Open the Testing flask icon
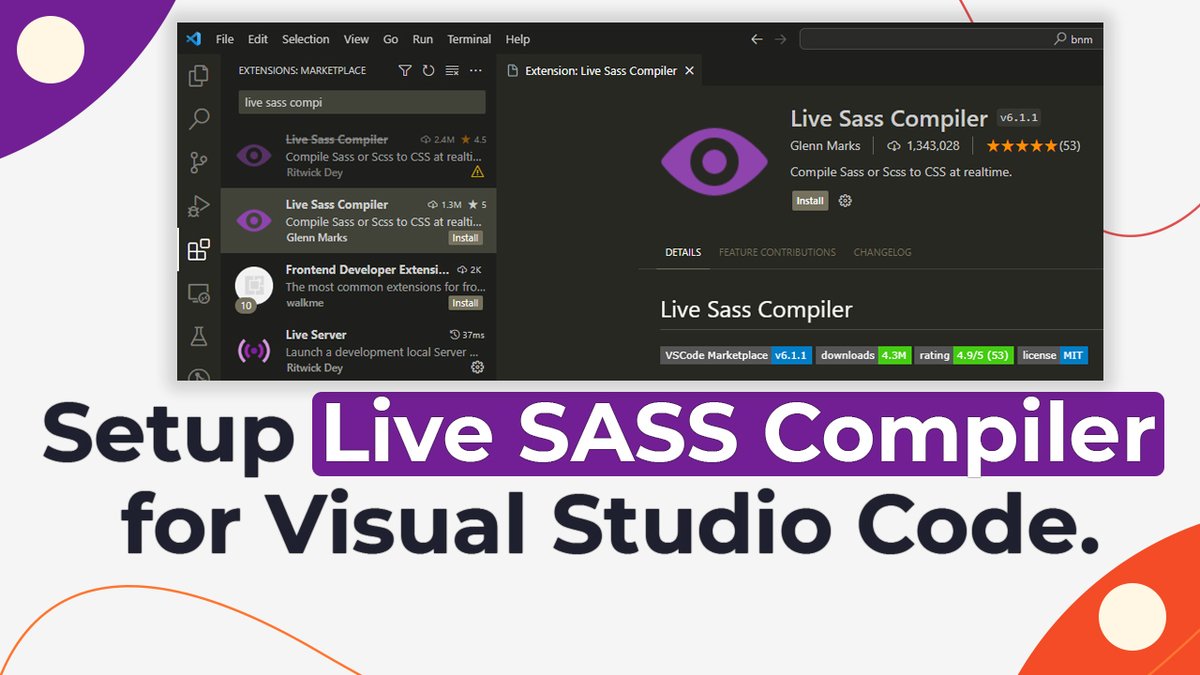 pyautogui.click(x=199, y=336)
